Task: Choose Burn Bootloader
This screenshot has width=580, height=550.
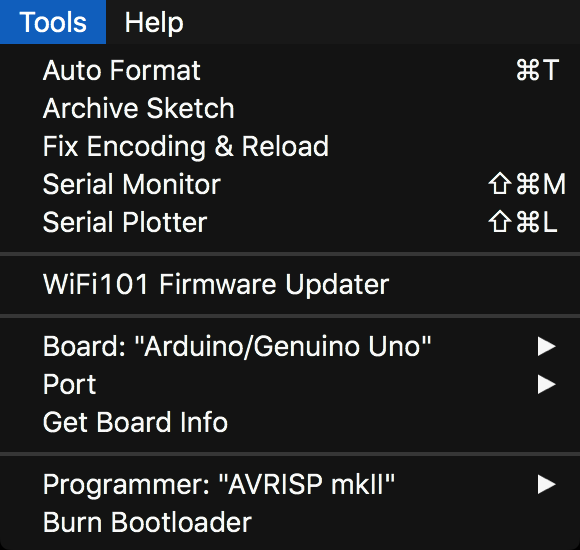Action: point(290,522)
